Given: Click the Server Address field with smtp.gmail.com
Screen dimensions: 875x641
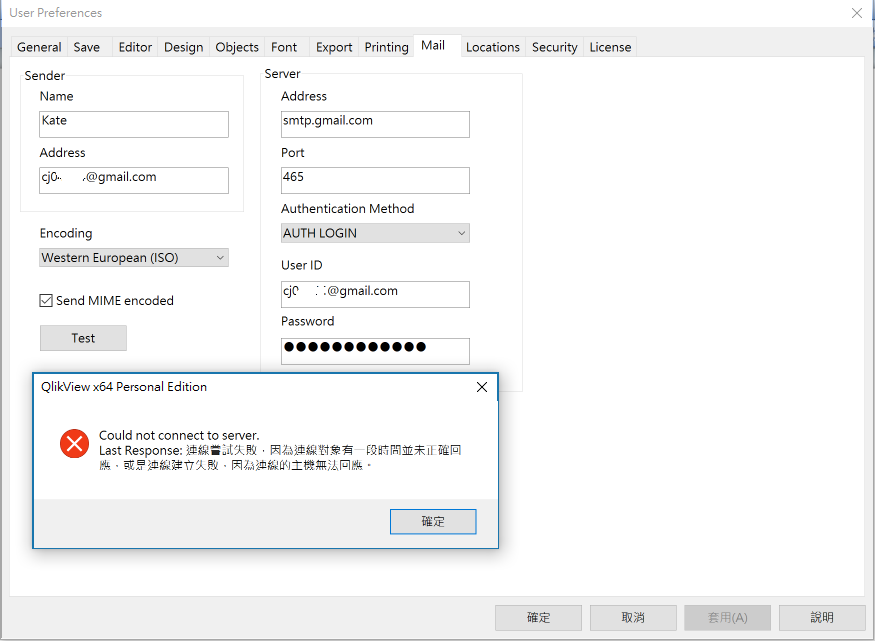Looking at the screenshot, I should [x=375, y=124].
